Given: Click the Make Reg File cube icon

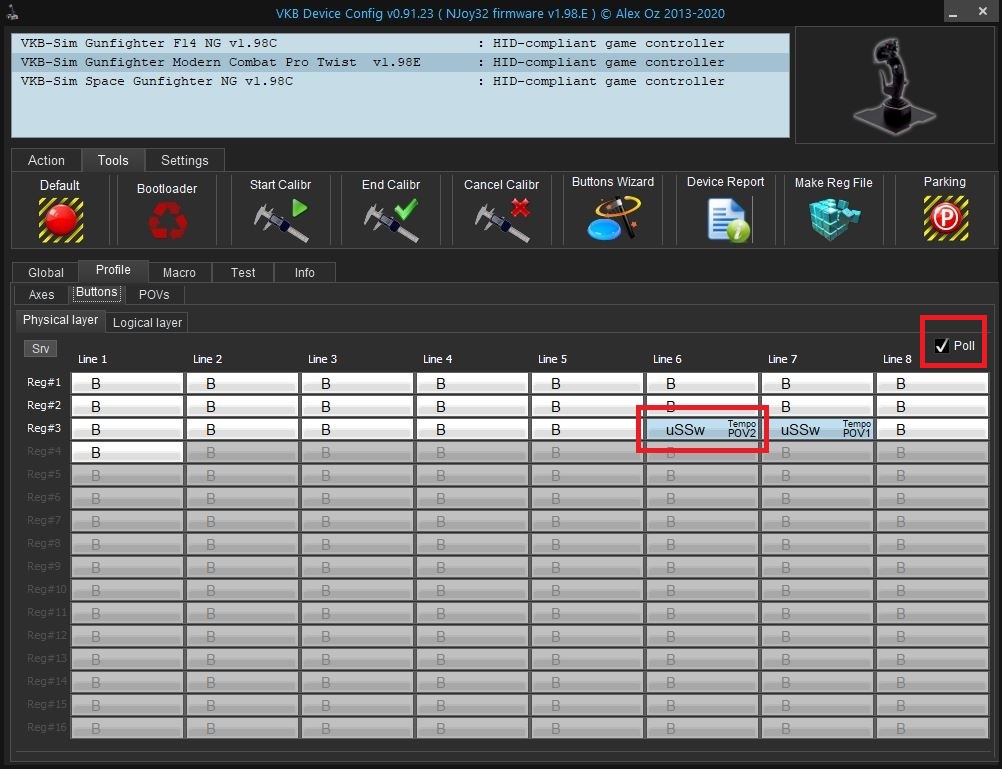Looking at the screenshot, I should [834, 219].
